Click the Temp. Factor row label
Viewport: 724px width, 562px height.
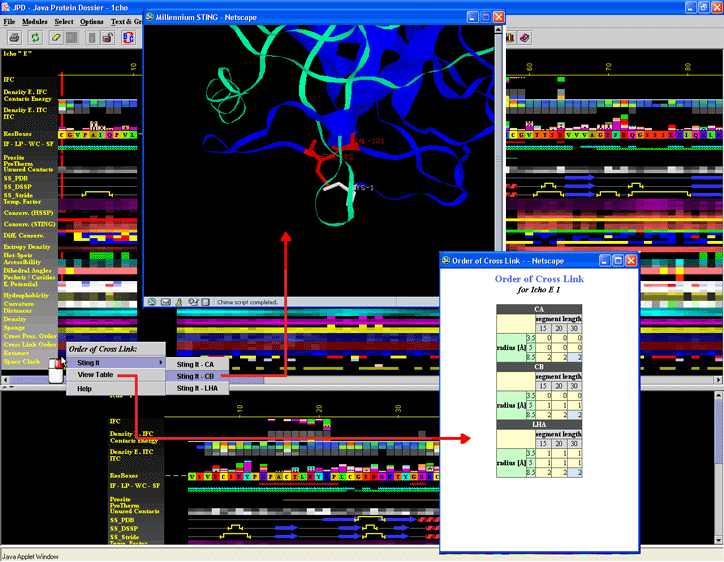22,202
